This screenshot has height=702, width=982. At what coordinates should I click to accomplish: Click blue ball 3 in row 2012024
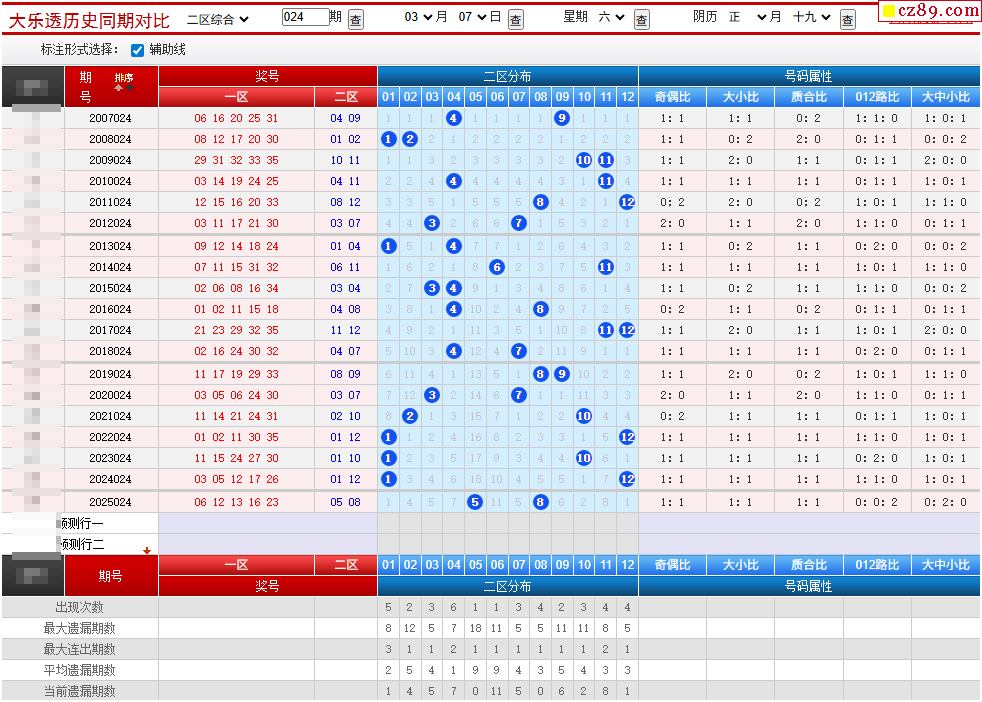point(432,223)
